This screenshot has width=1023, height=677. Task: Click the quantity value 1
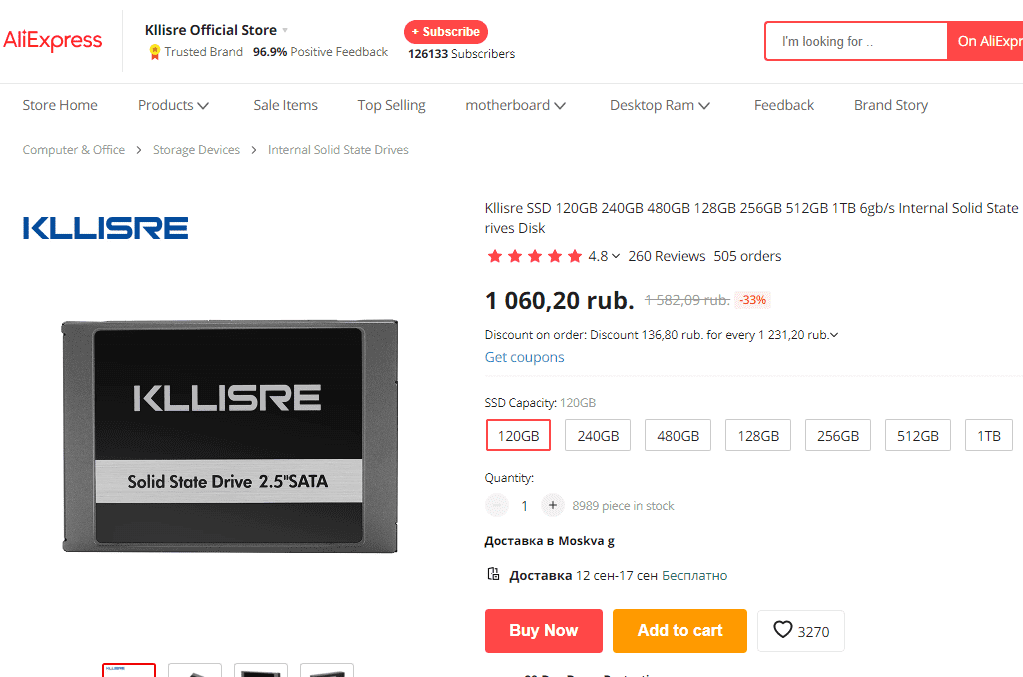[525, 506]
